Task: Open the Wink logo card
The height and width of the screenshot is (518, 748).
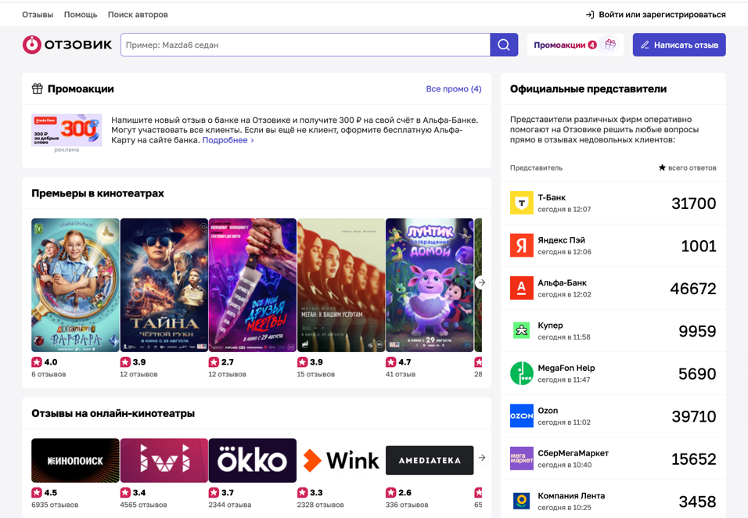Action: pyautogui.click(x=341, y=460)
